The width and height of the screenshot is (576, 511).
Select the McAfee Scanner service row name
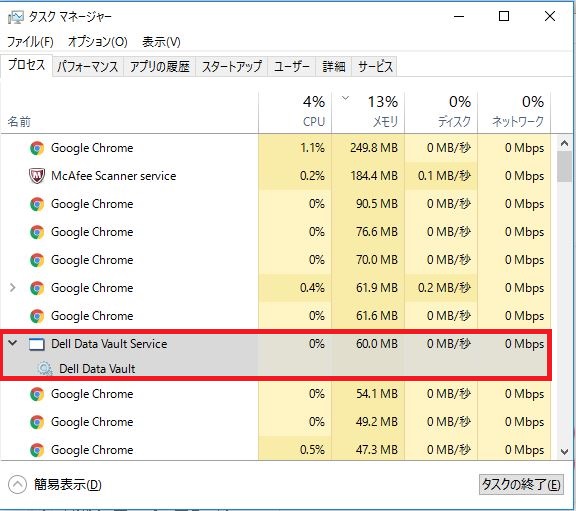[114, 176]
